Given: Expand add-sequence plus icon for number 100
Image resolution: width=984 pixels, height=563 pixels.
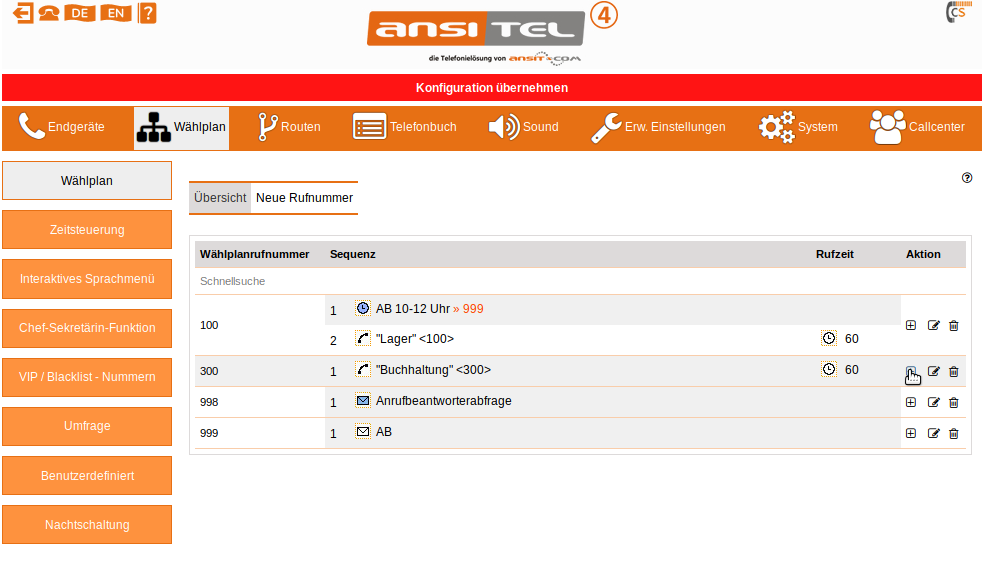Looking at the screenshot, I should (911, 325).
